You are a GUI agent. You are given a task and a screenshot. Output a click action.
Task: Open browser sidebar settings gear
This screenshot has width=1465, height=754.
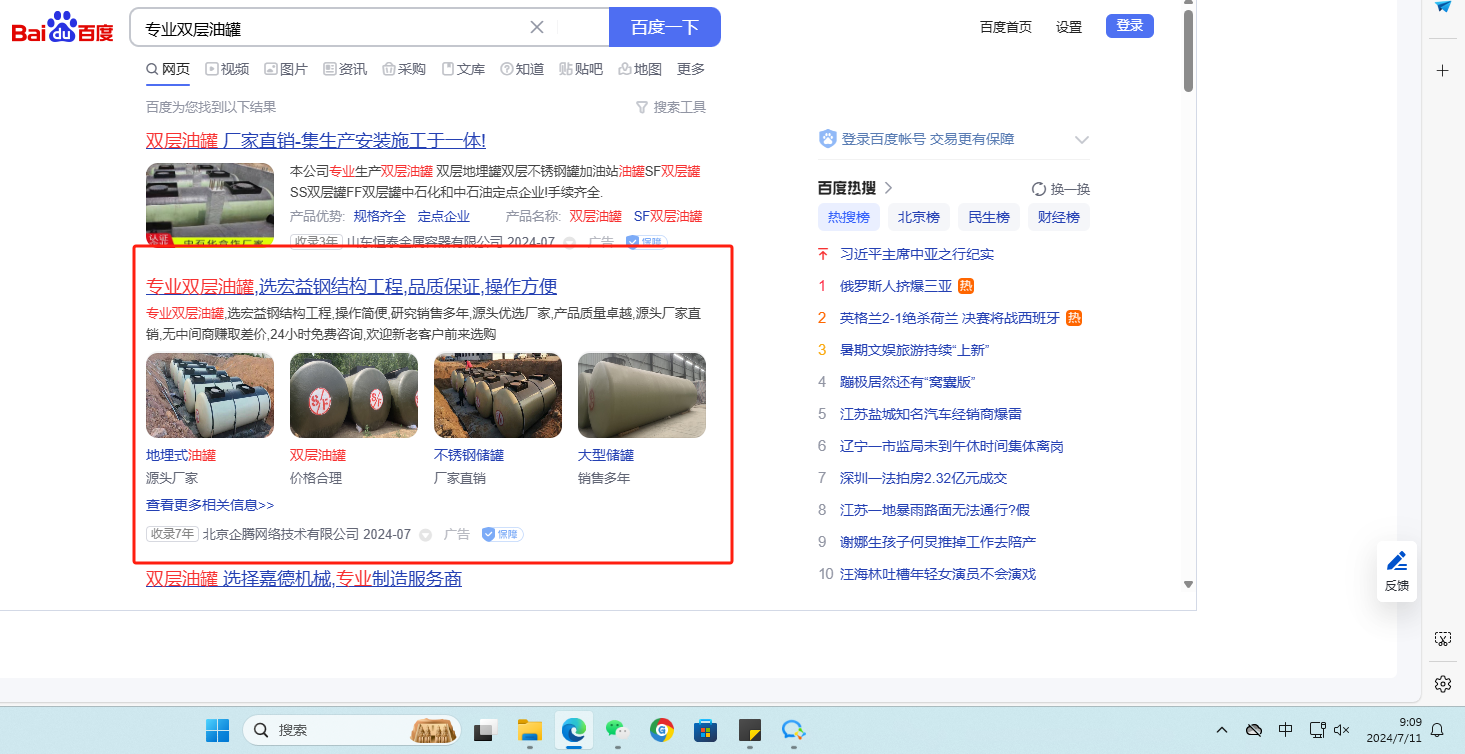pyautogui.click(x=1443, y=684)
